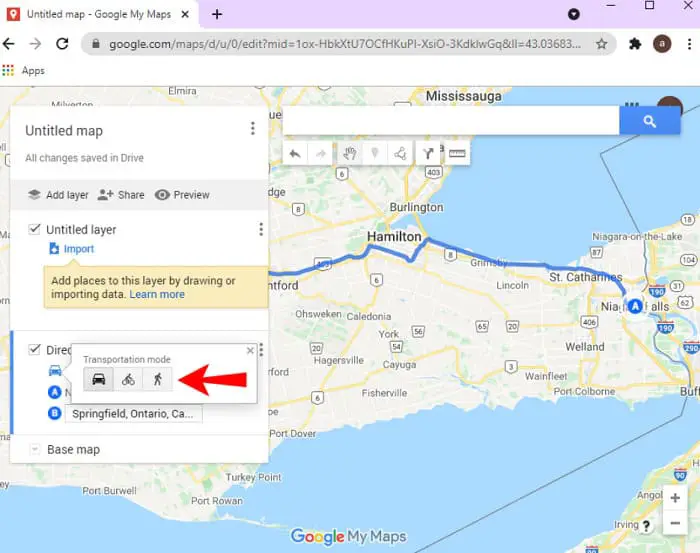Open the directions layer options menu
Viewport: 700px width, 553px height.
pyautogui.click(x=261, y=349)
